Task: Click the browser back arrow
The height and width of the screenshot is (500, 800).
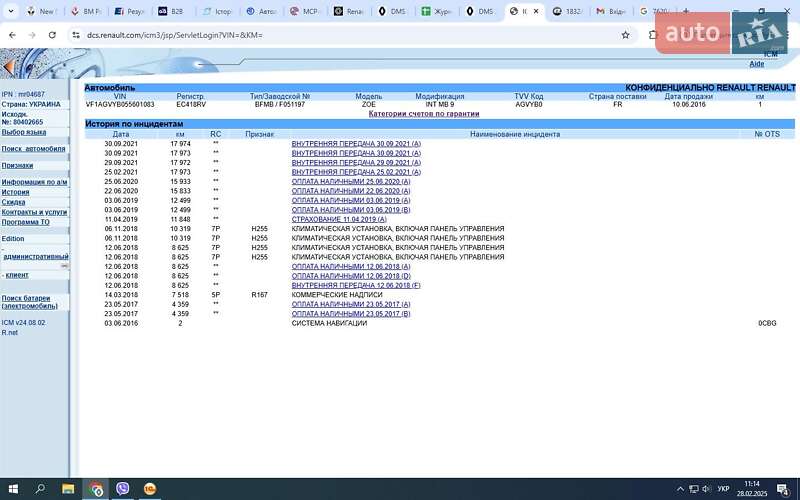Action: pos(12,35)
